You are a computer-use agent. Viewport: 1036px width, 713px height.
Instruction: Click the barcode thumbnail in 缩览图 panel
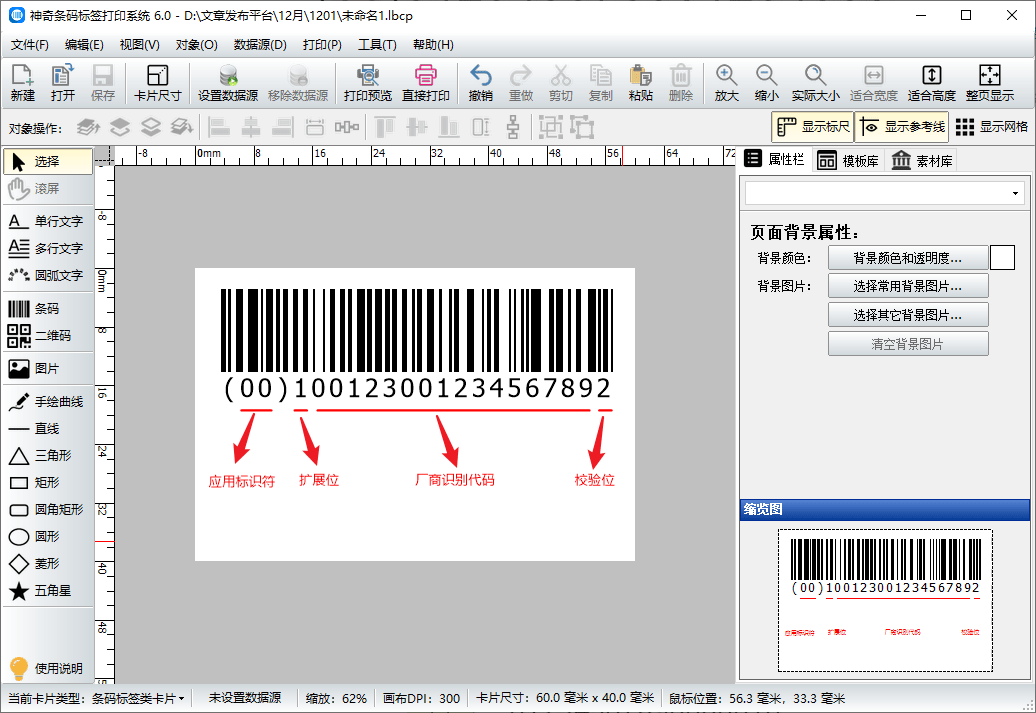885,600
